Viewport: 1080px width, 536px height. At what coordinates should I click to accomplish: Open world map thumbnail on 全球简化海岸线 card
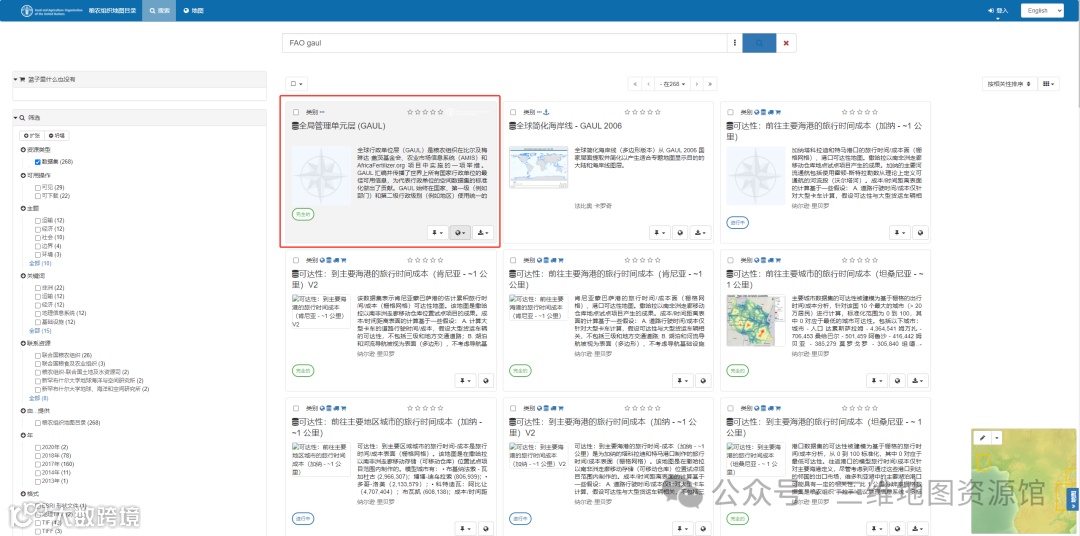tap(539, 167)
